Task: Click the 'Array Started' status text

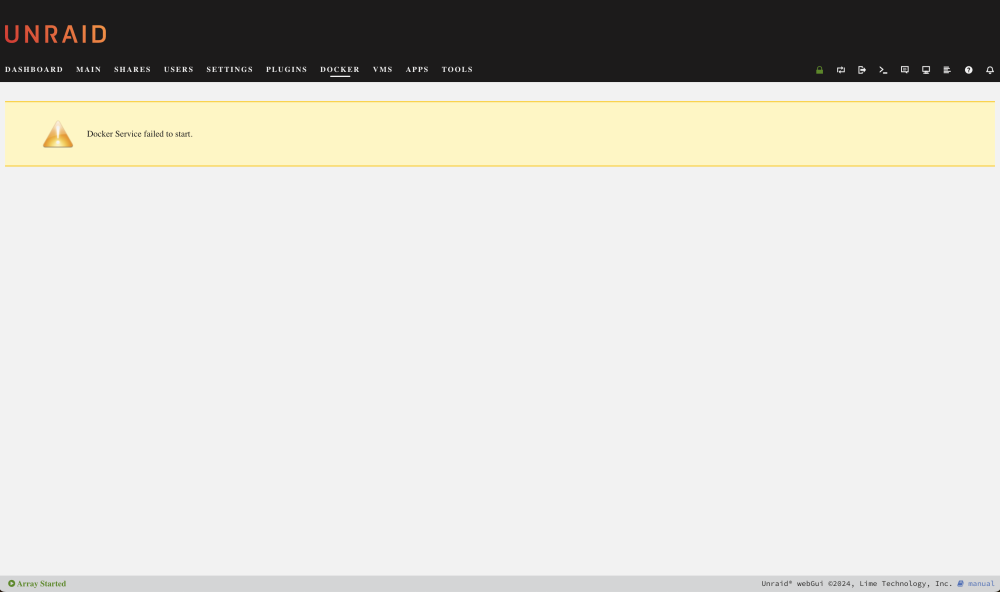Action: point(41,583)
